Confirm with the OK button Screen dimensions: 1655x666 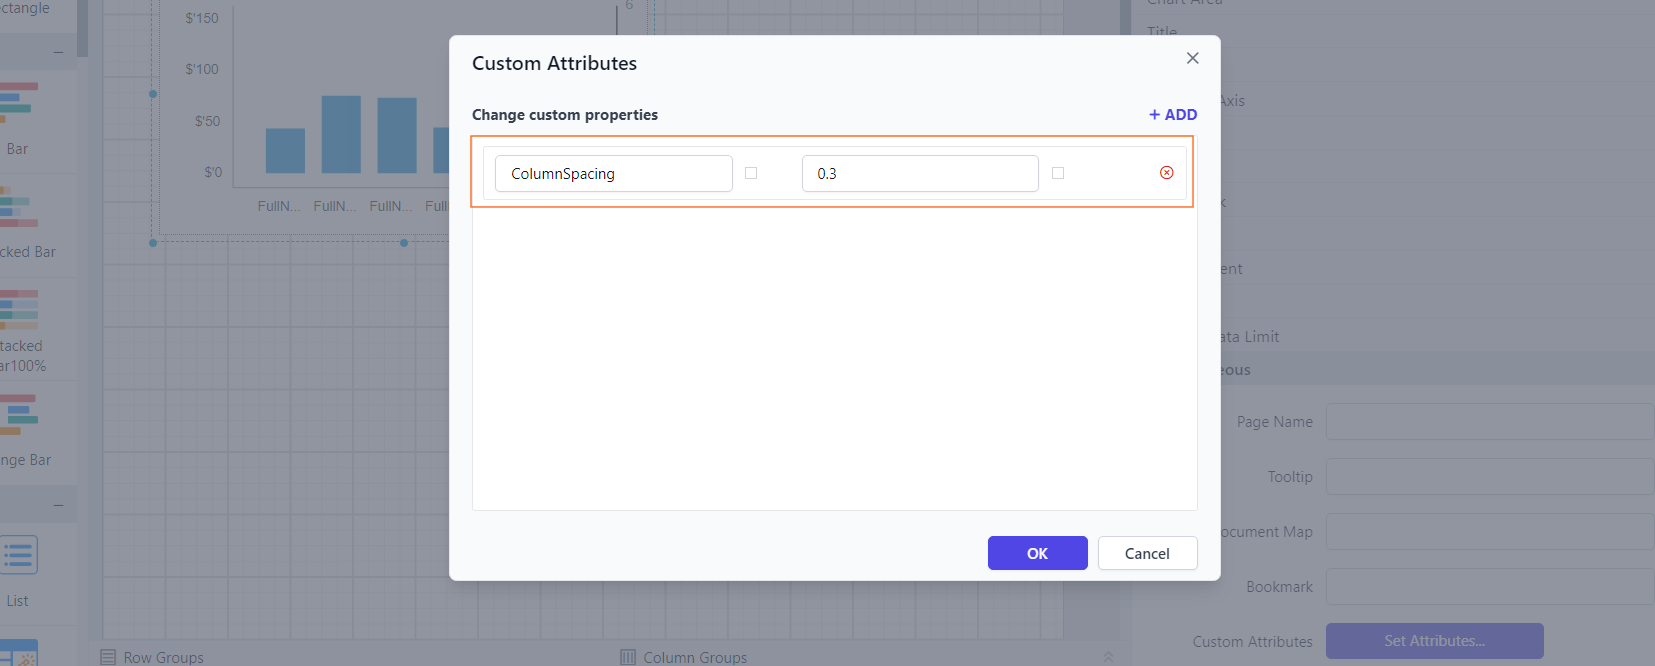[x=1037, y=553]
